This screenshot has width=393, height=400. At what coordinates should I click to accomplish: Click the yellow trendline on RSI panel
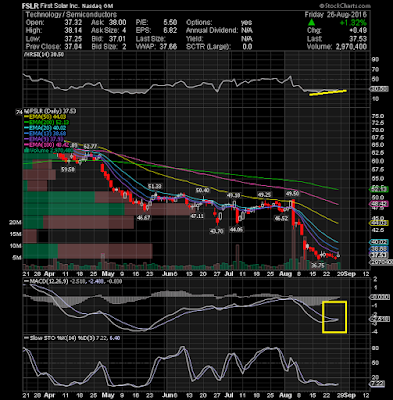(x=328, y=92)
